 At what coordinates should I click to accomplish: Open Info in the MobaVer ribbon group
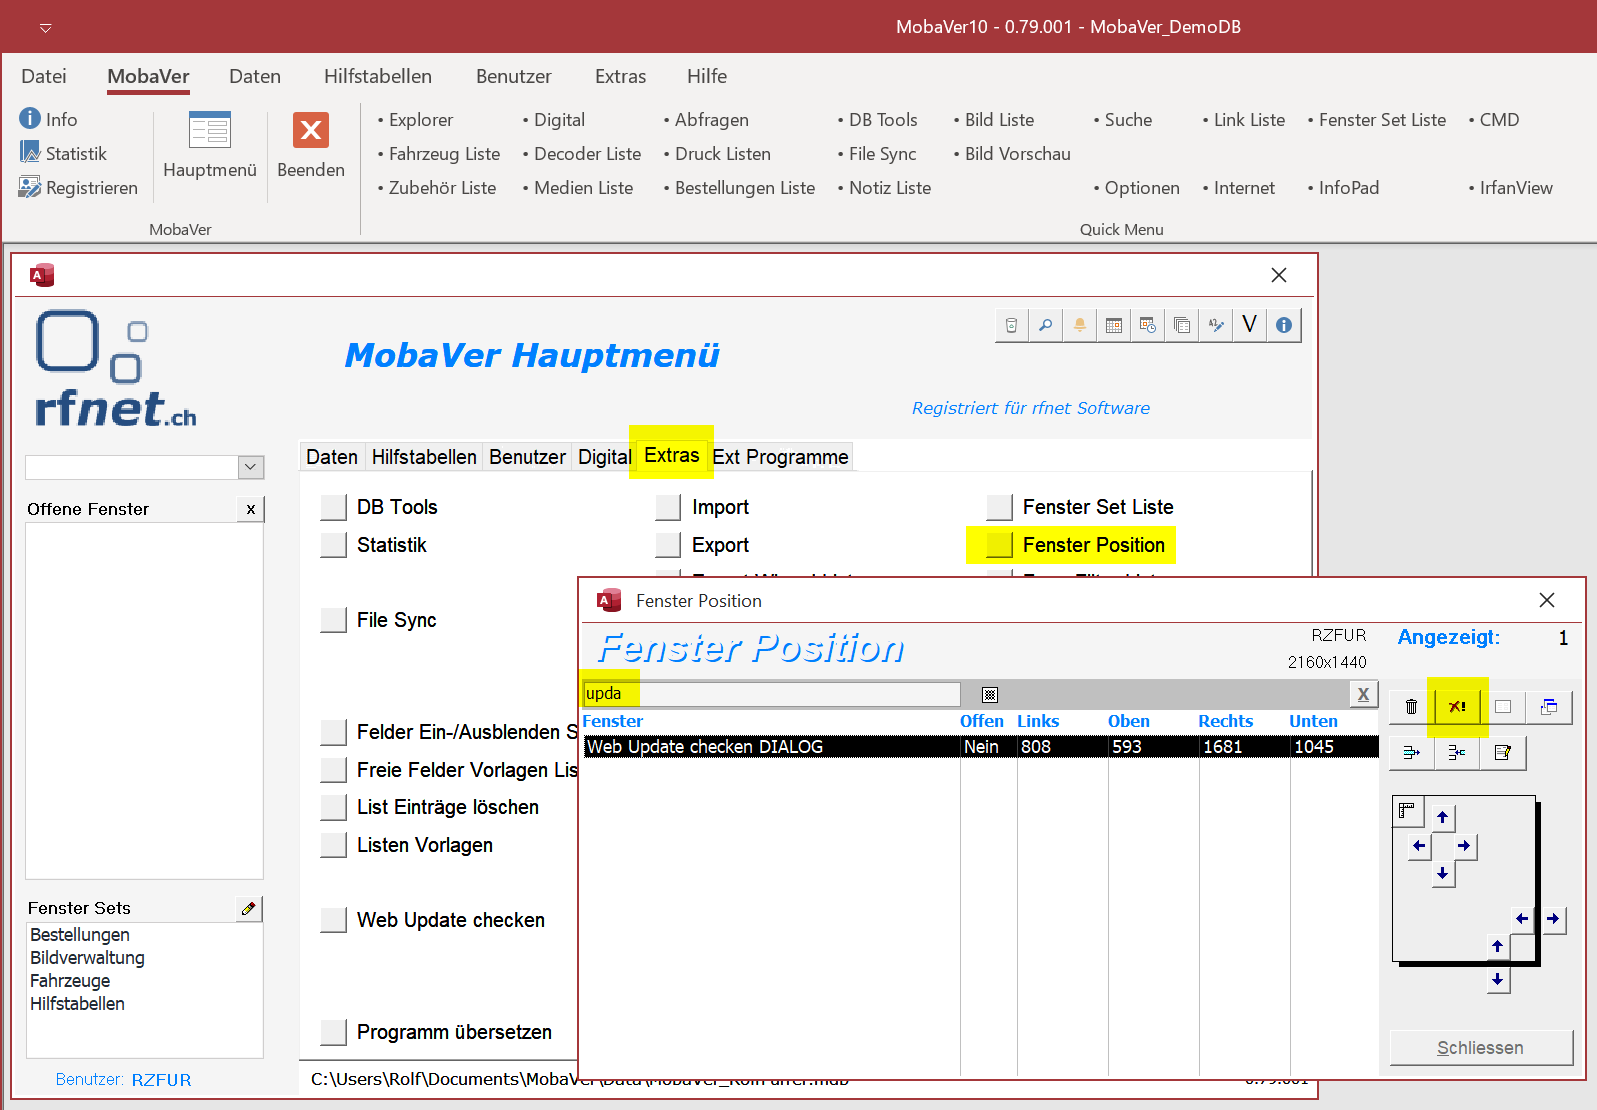pyautogui.click(x=48, y=119)
